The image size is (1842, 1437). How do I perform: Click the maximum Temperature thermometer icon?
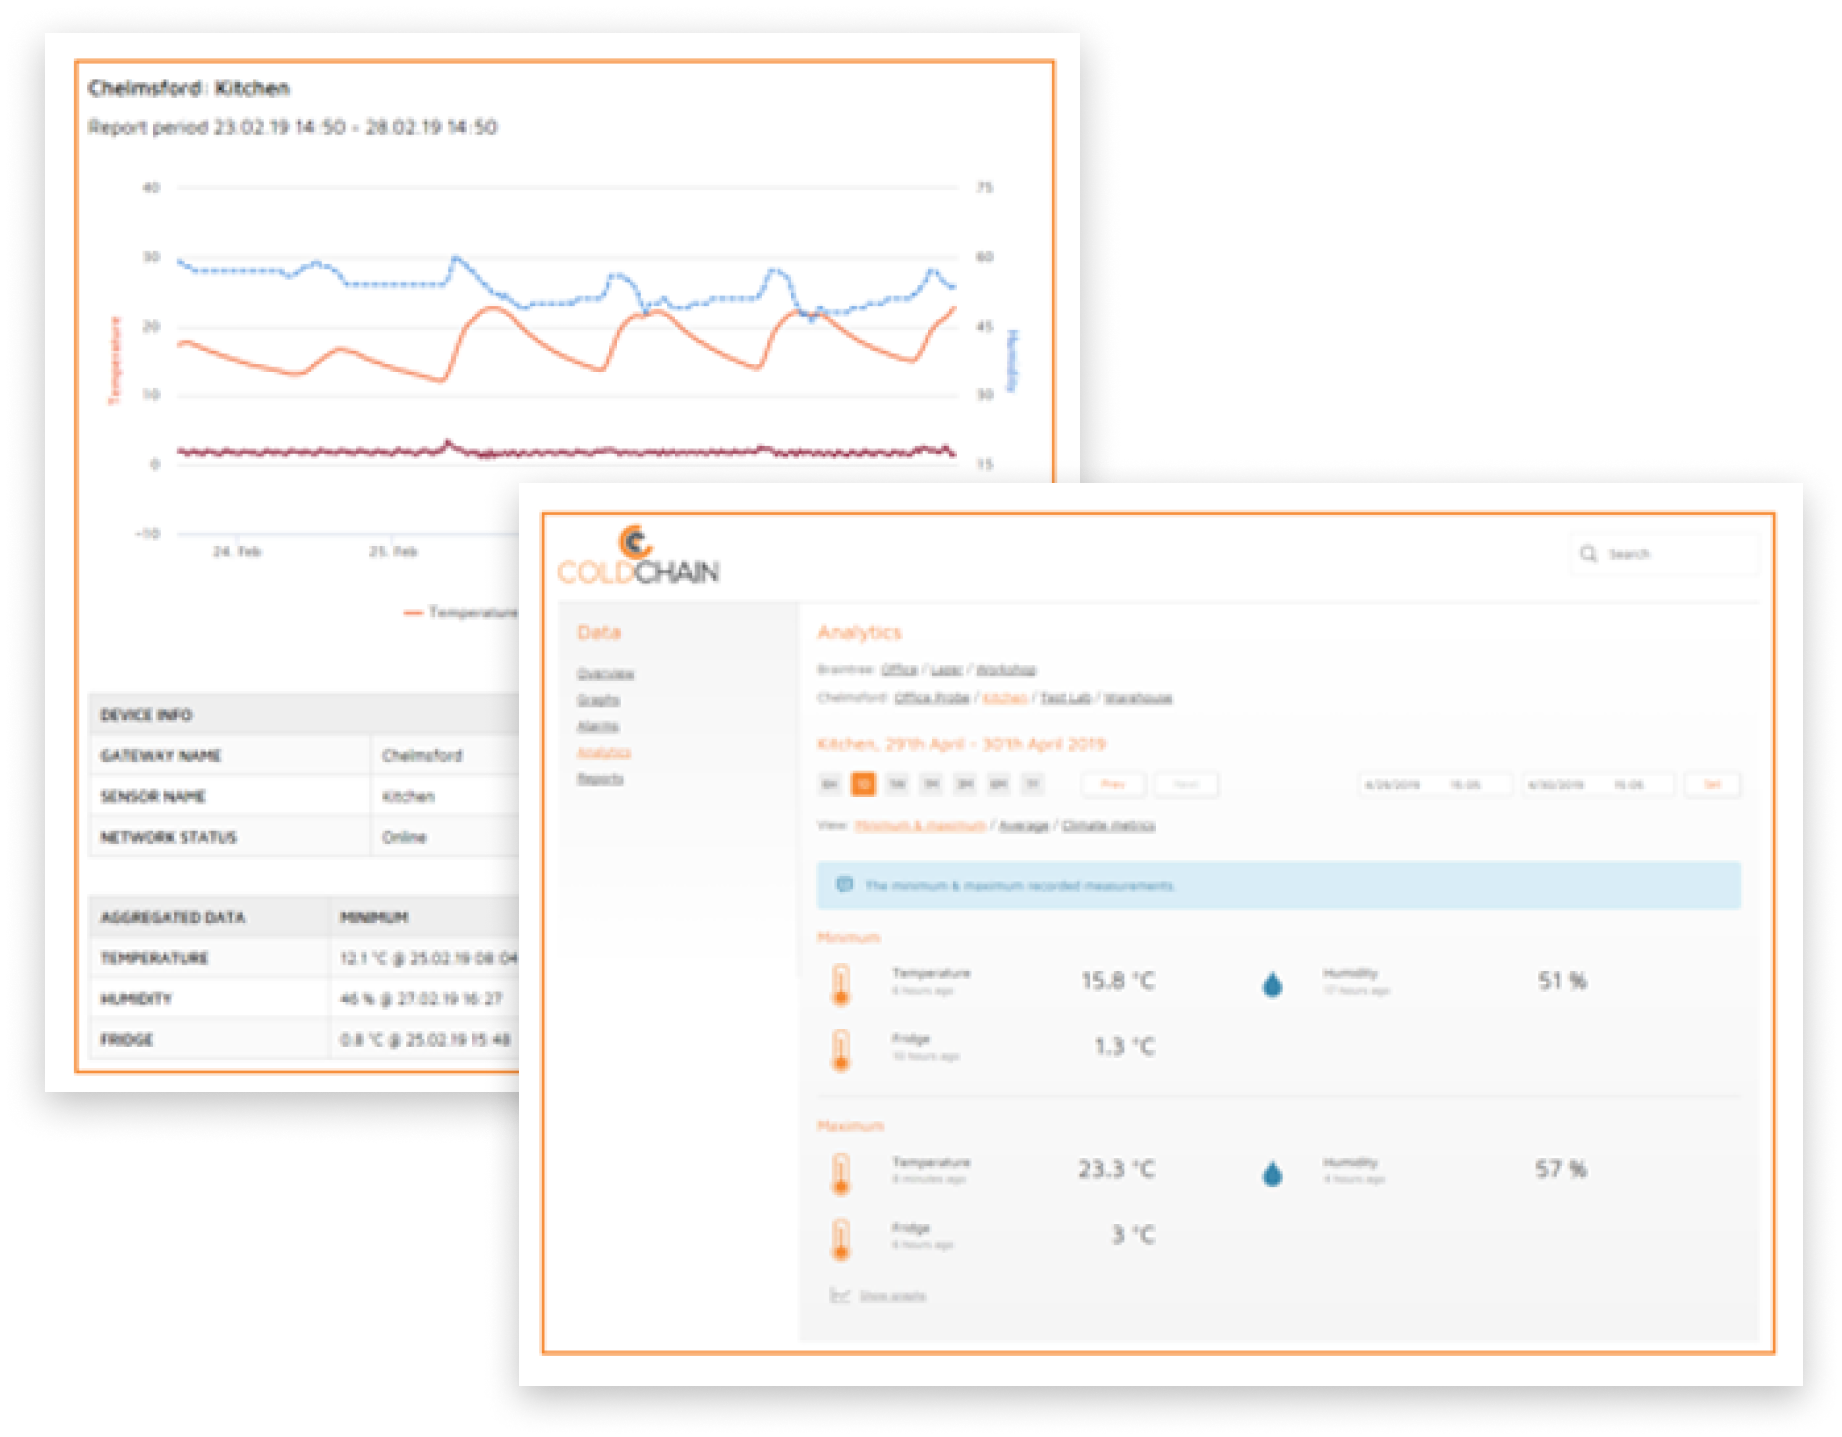pos(841,1173)
